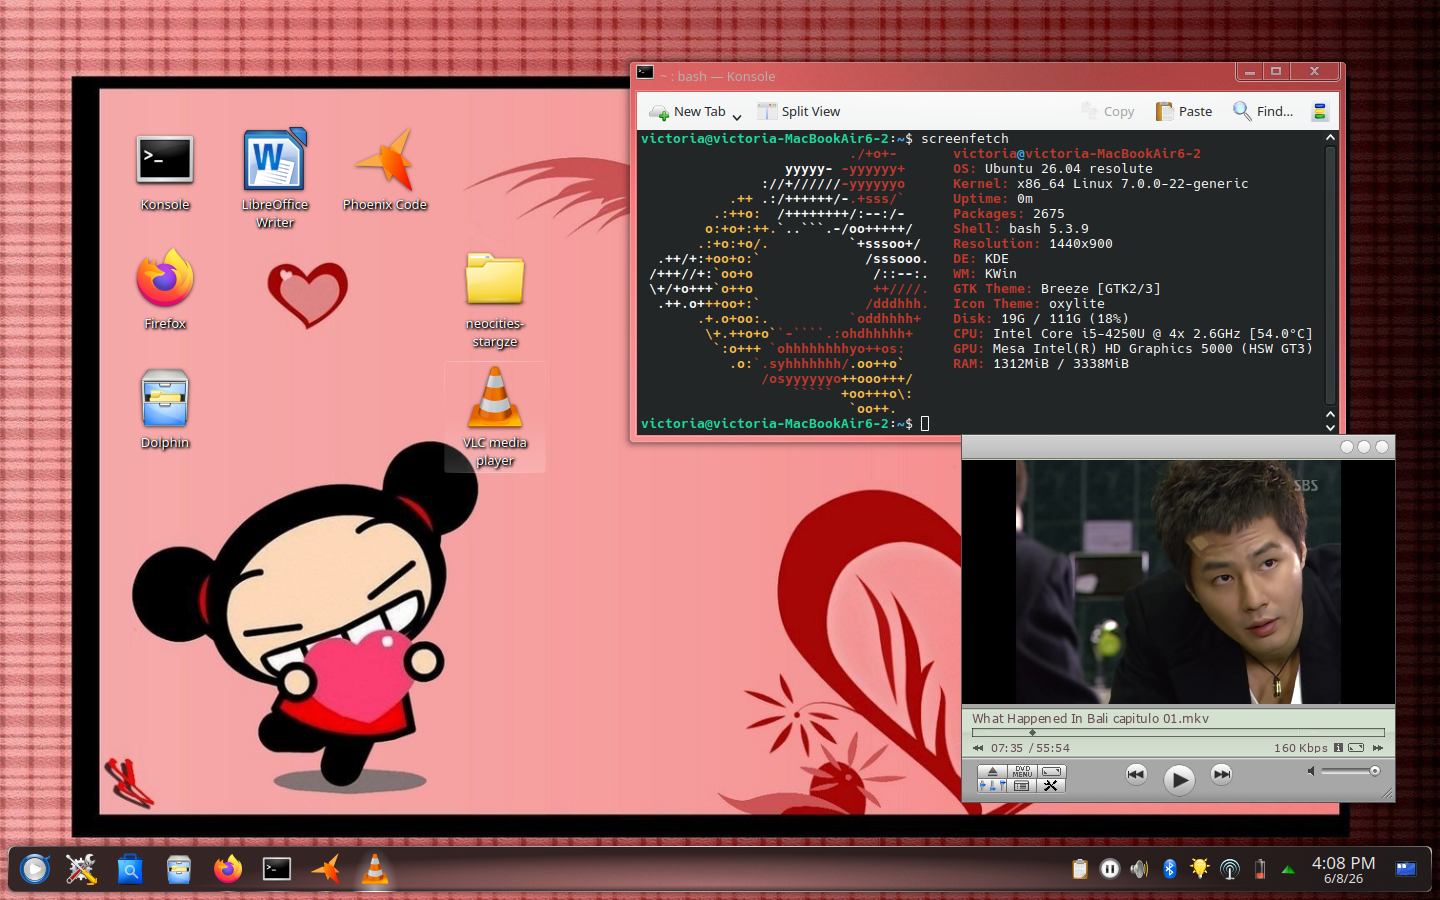Skip to next track in VLC
Viewport: 1440px width, 900px height.
pos(1221,774)
